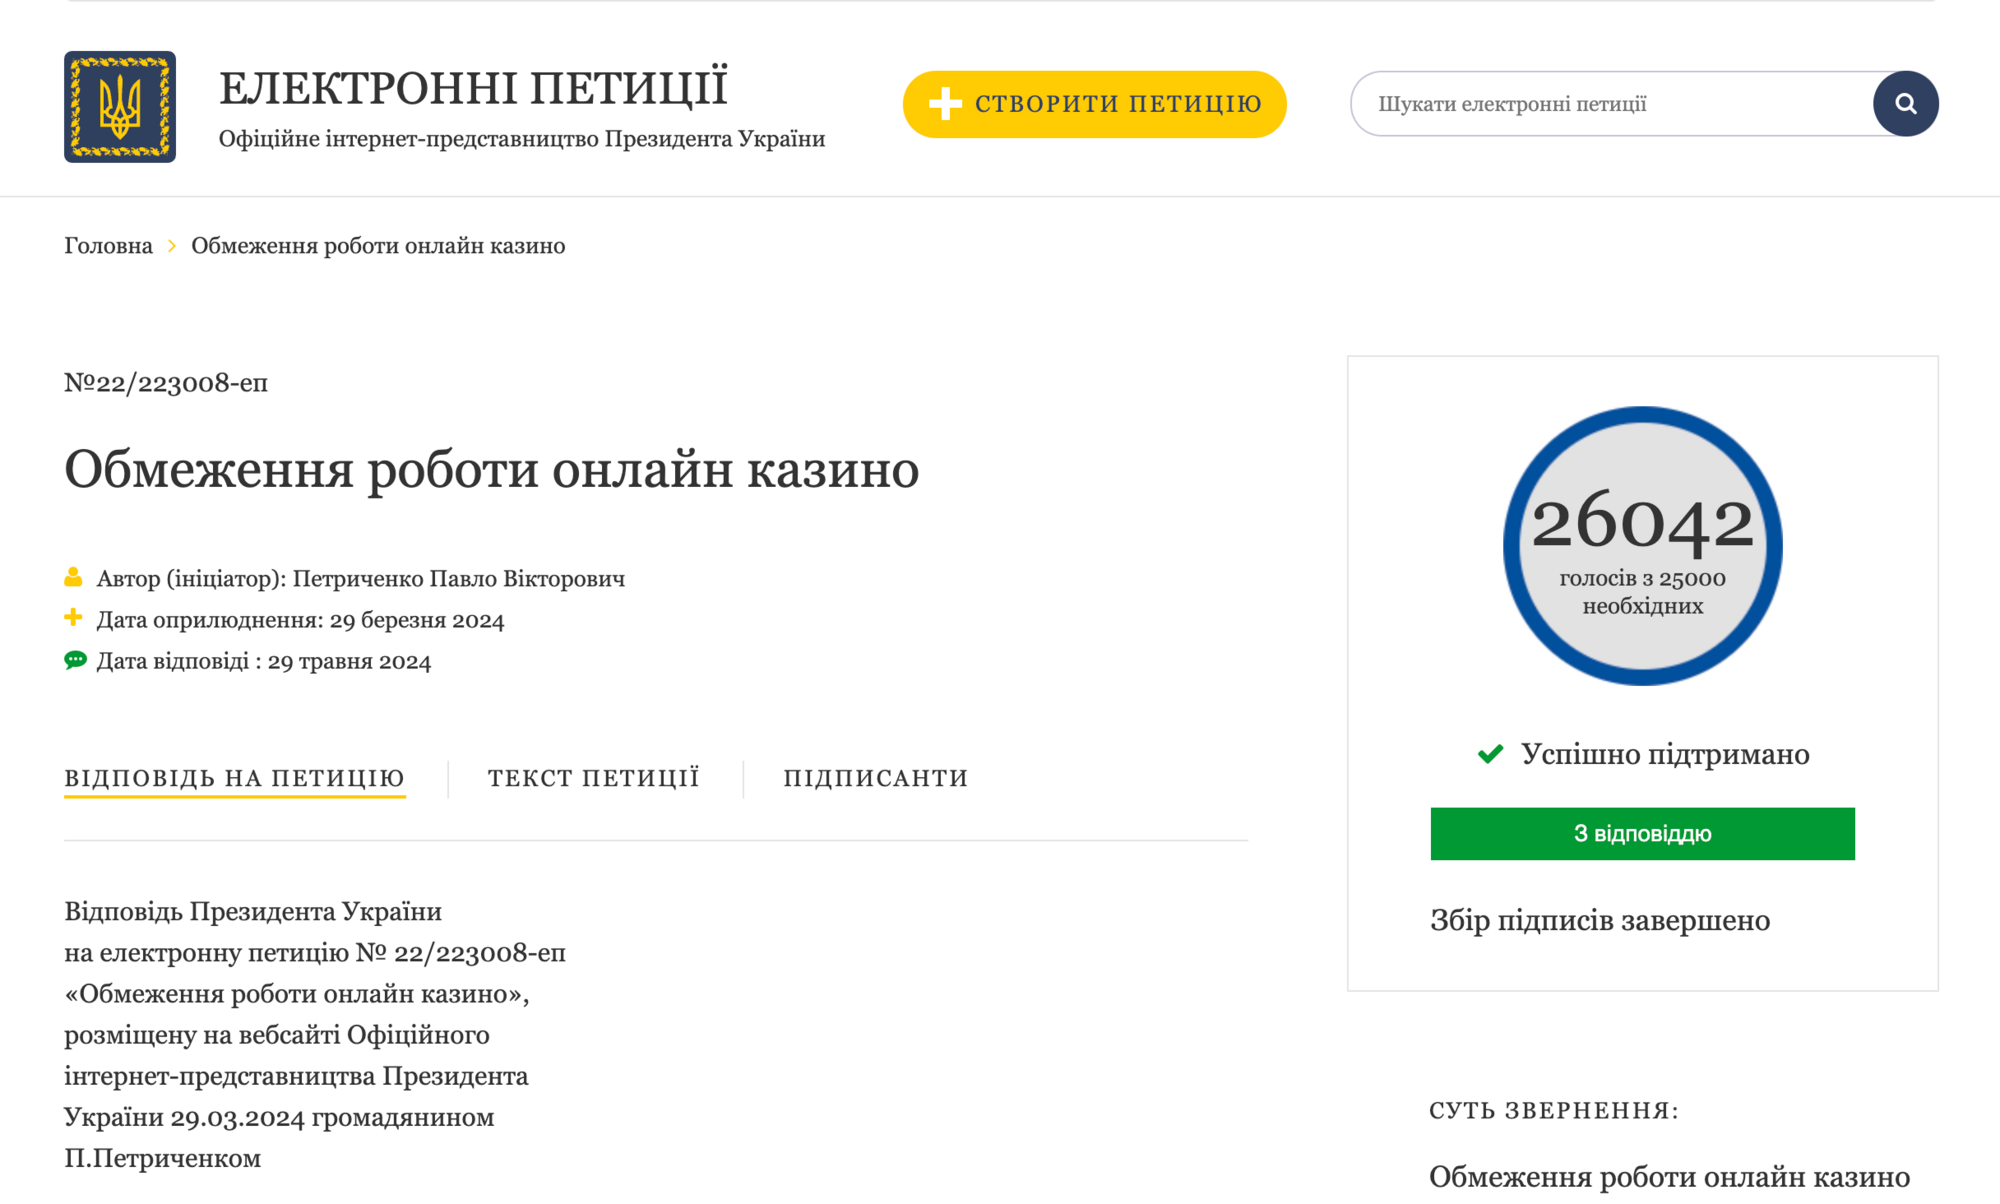Click the yellow plus icon beside publication date
This screenshot has height=1204, width=2000.
[73, 617]
